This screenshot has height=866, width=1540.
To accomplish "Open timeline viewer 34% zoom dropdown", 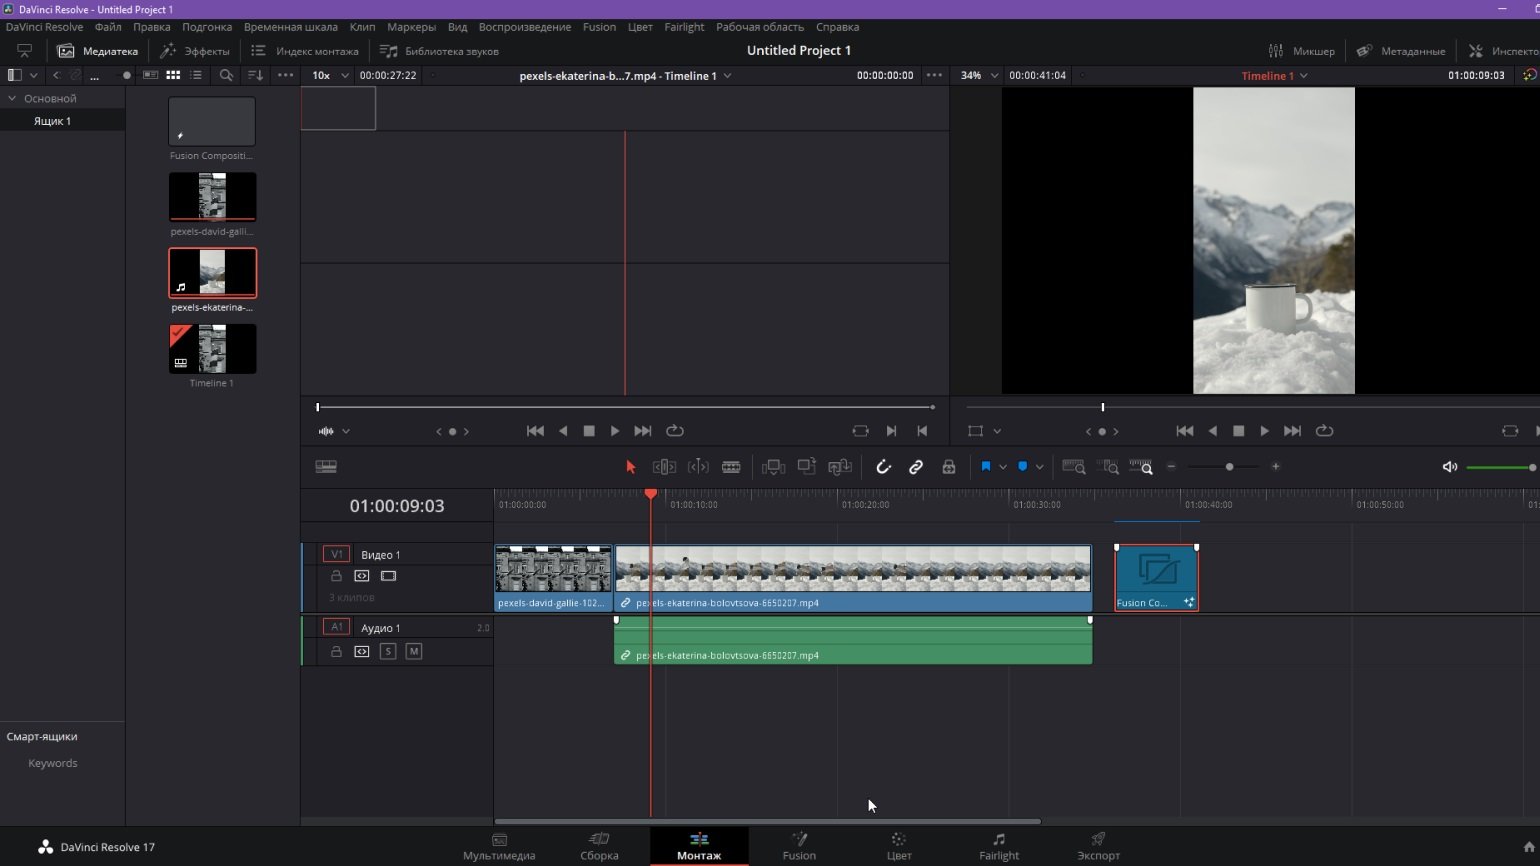I will (x=979, y=75).
